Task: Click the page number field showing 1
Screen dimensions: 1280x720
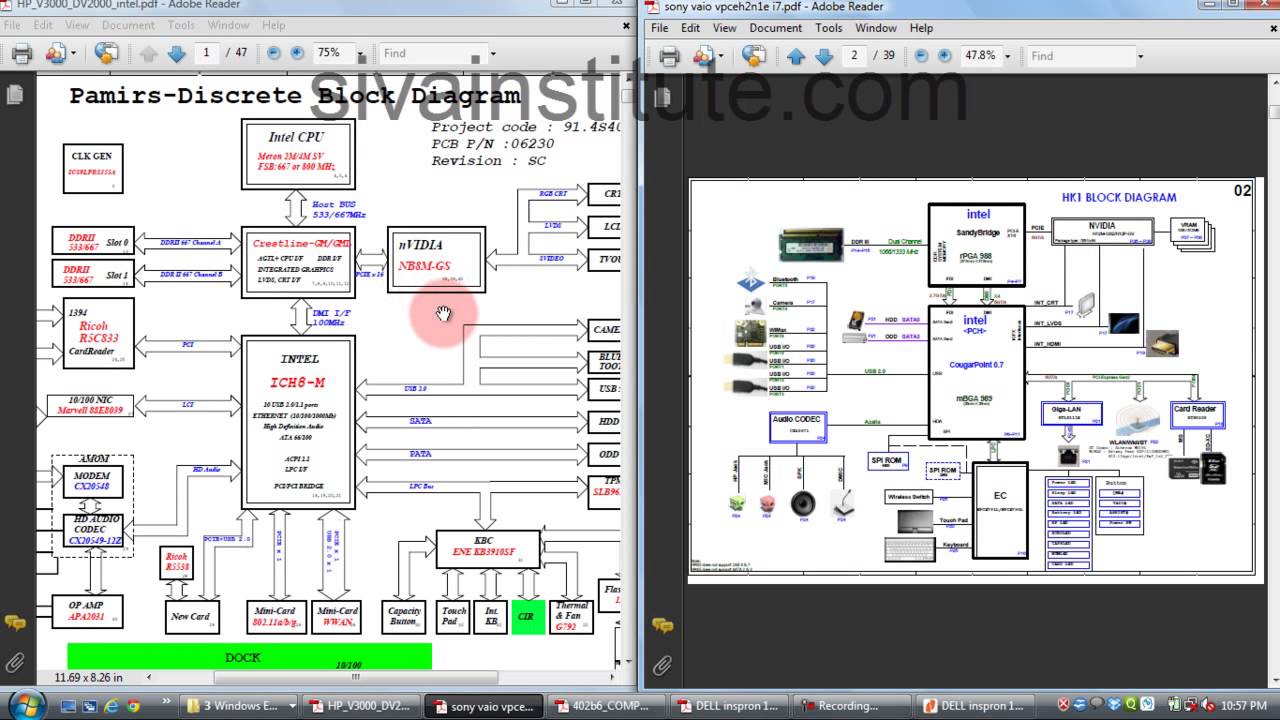Action: click(207, 53)
